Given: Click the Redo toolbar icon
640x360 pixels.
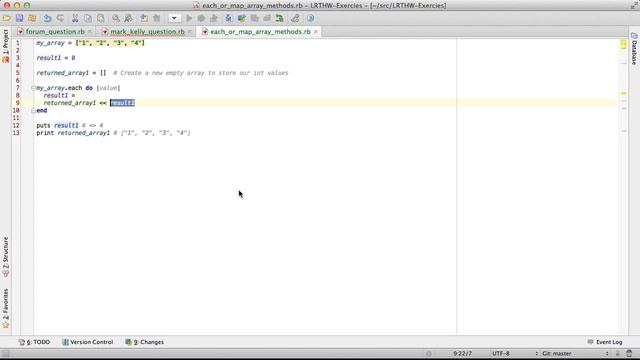Looking at the screenshot, I should tap(60, 18).
